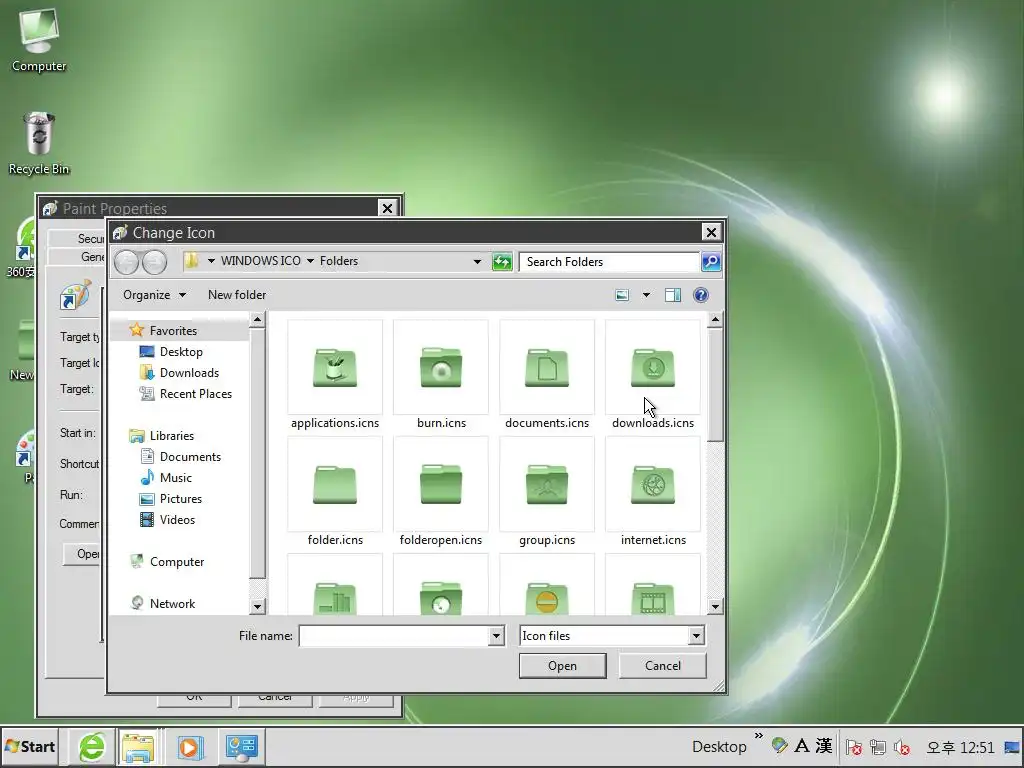Image resolution: width=1024 pixels, height=768 pixels.
Task: Click the action center flag tray icon
Action: 853,747
